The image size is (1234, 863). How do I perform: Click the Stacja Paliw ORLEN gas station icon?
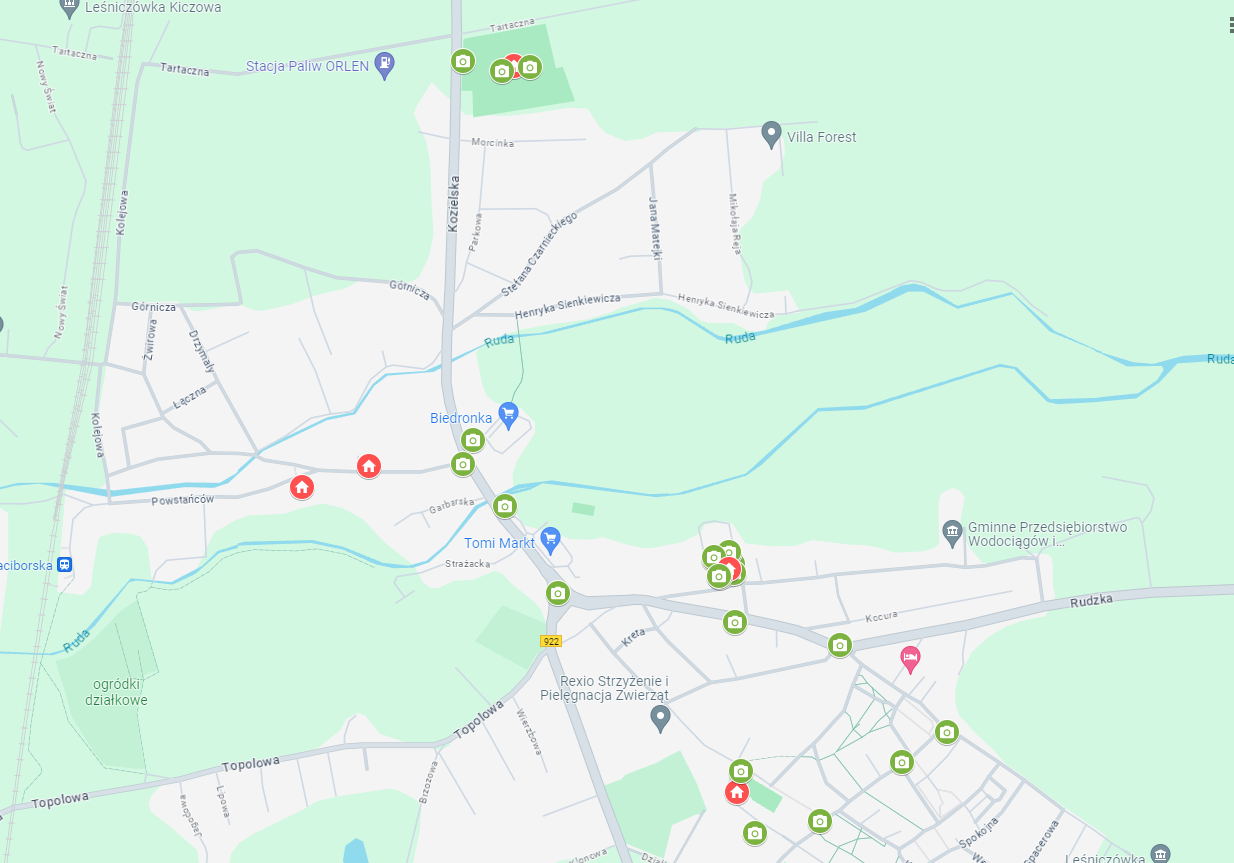pyautogui.click(x=384, y=66)
